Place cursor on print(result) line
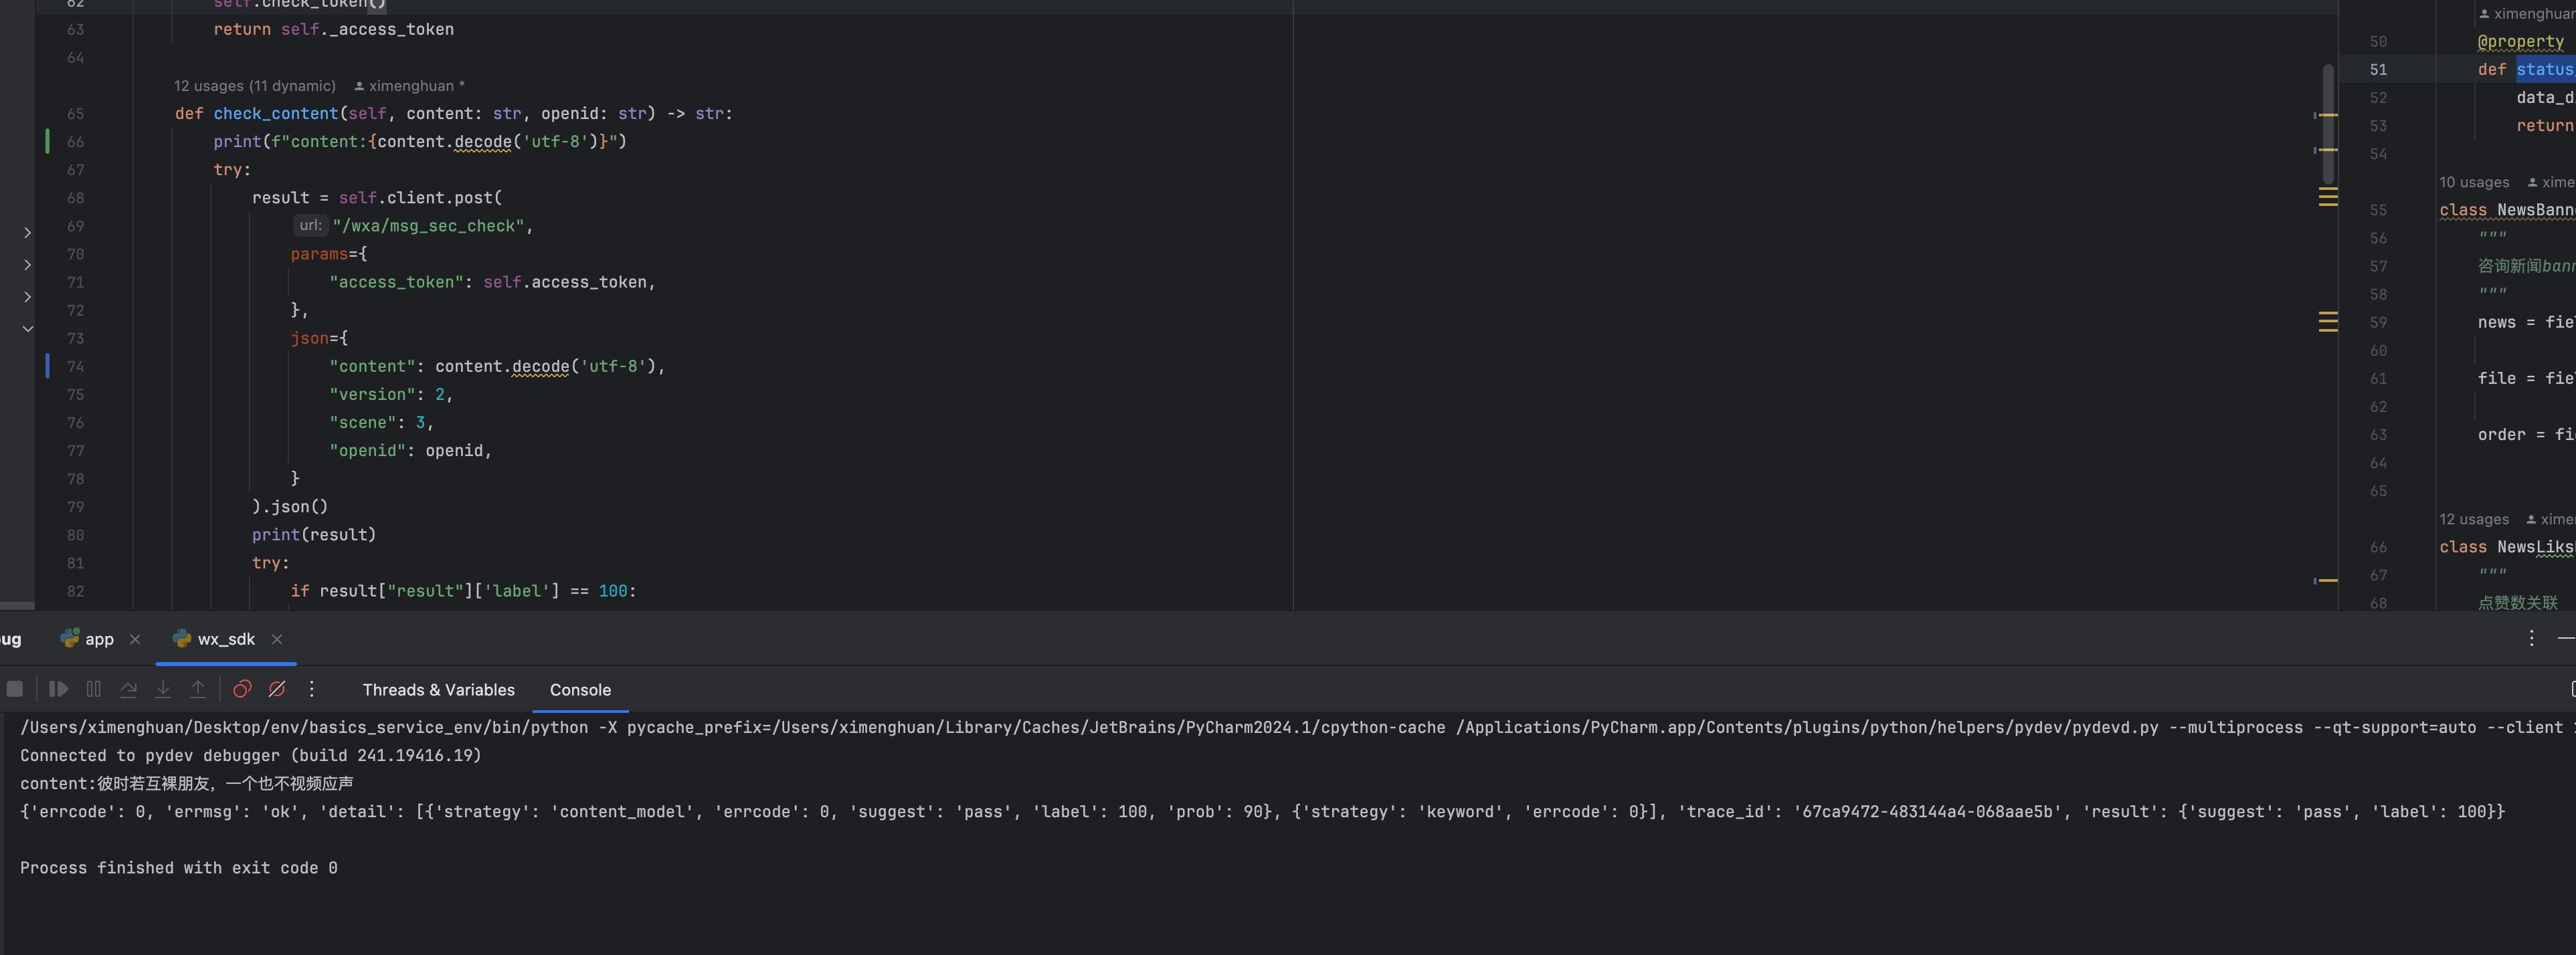This screenshot has height=955, width=2576. coord(314,535)
